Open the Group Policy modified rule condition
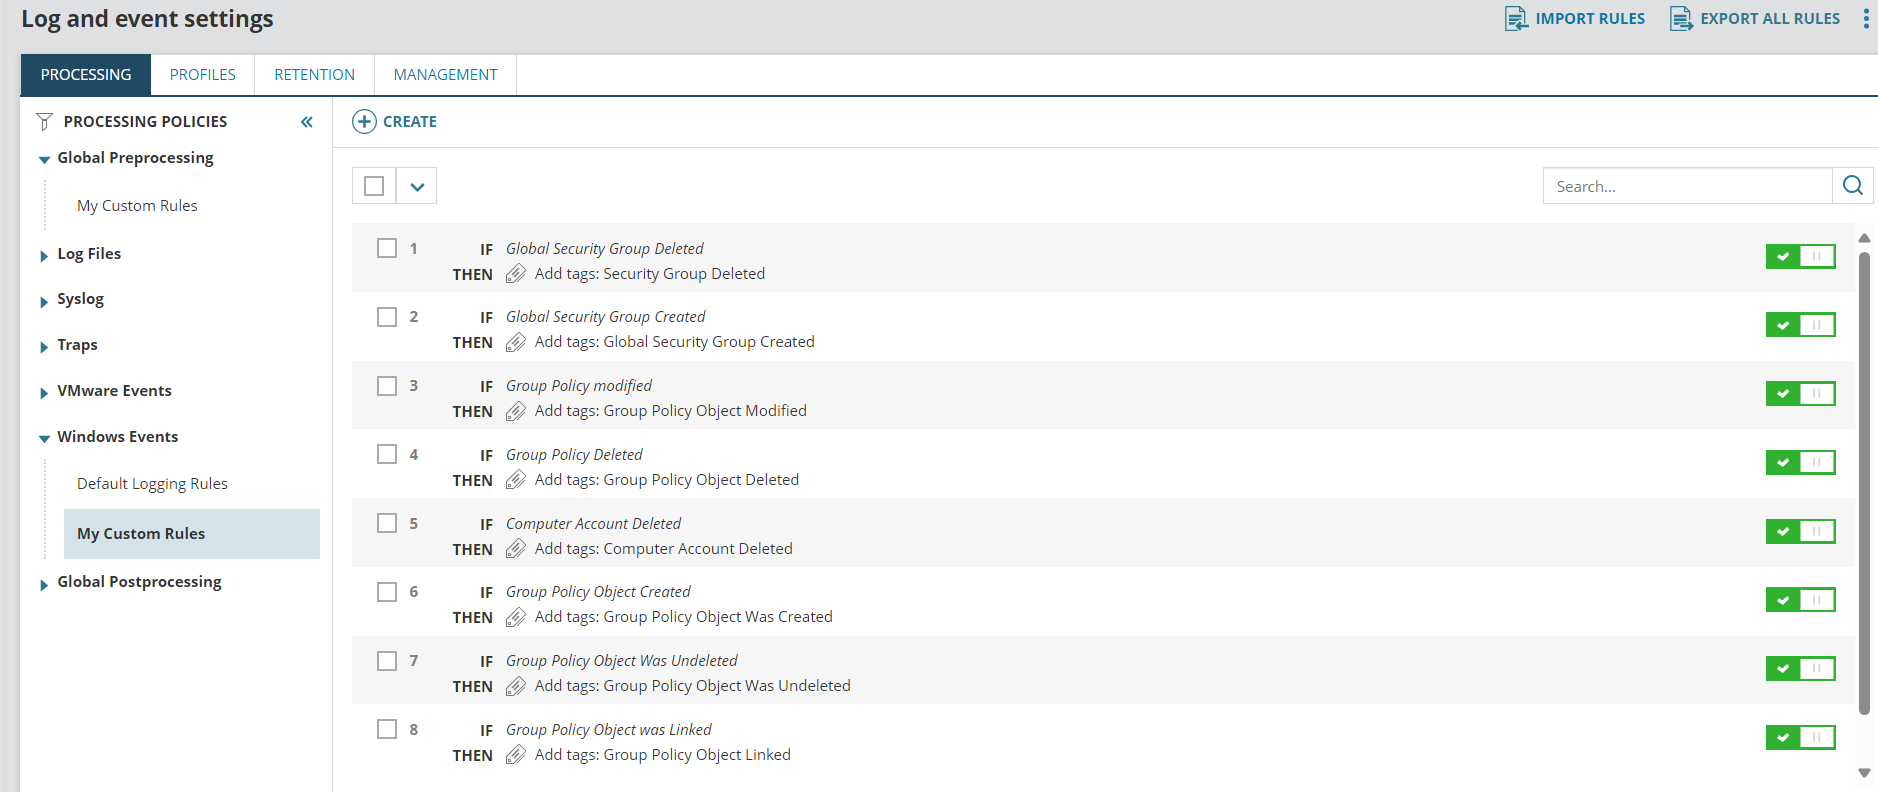Viewport: 1878px width, 792px height. 579,386
